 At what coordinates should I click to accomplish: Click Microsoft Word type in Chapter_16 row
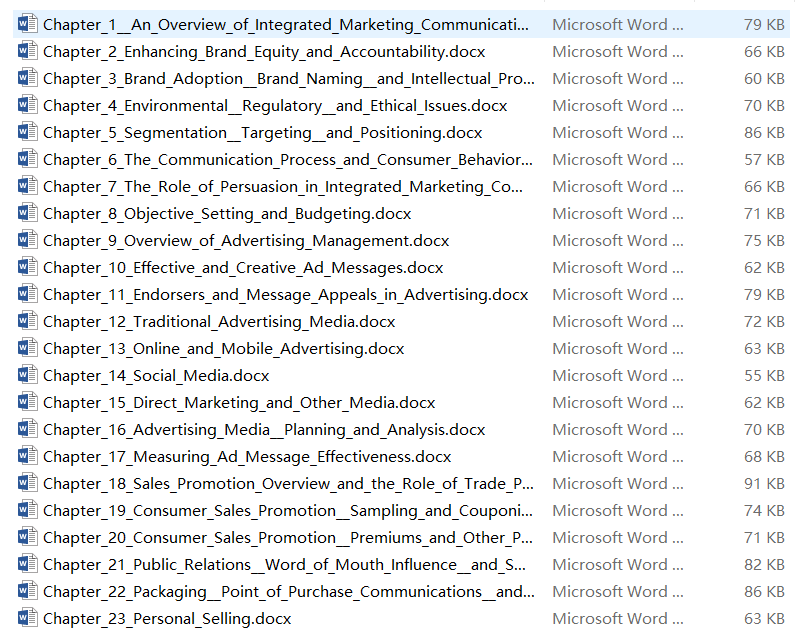[618, 429]
